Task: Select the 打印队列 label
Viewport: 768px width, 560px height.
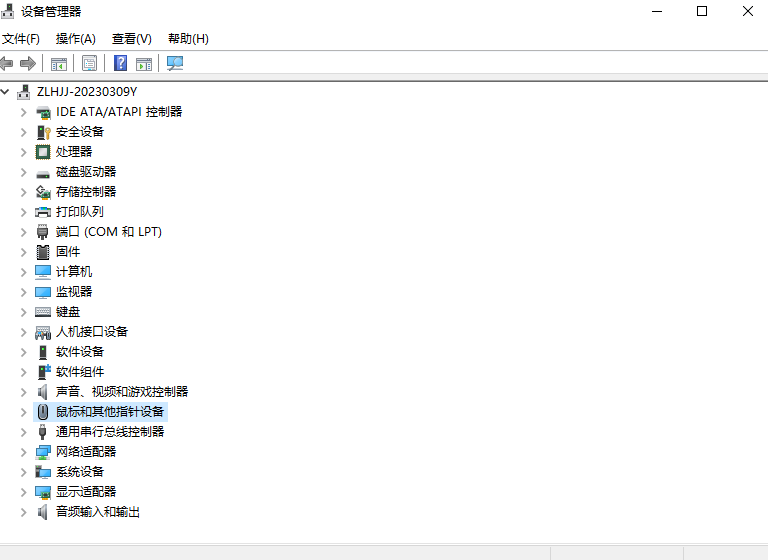Action: click(80, 212)
